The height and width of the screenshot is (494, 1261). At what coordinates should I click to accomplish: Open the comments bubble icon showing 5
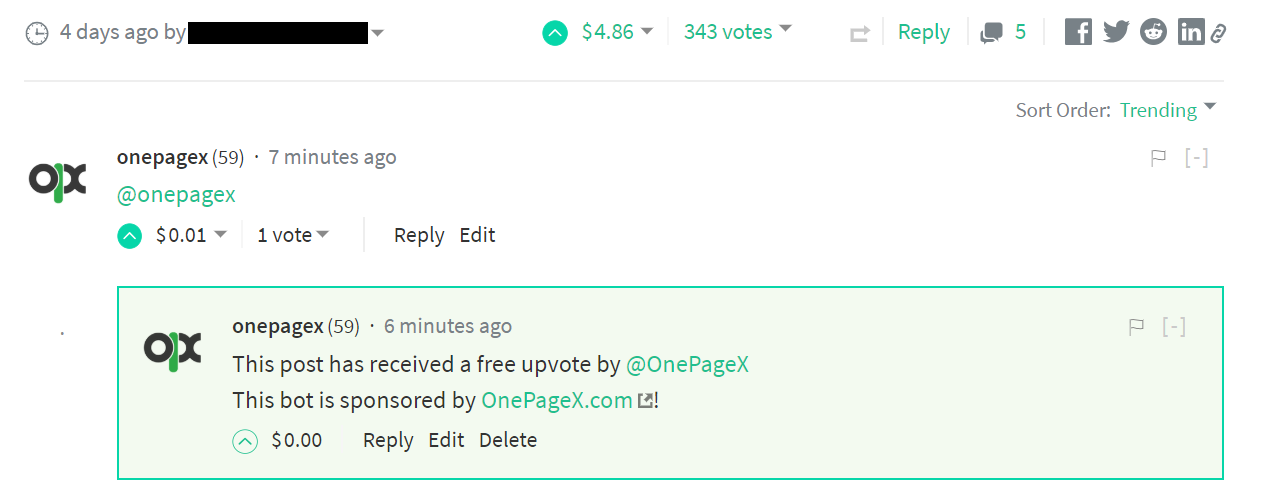click(x=991, y=33)
